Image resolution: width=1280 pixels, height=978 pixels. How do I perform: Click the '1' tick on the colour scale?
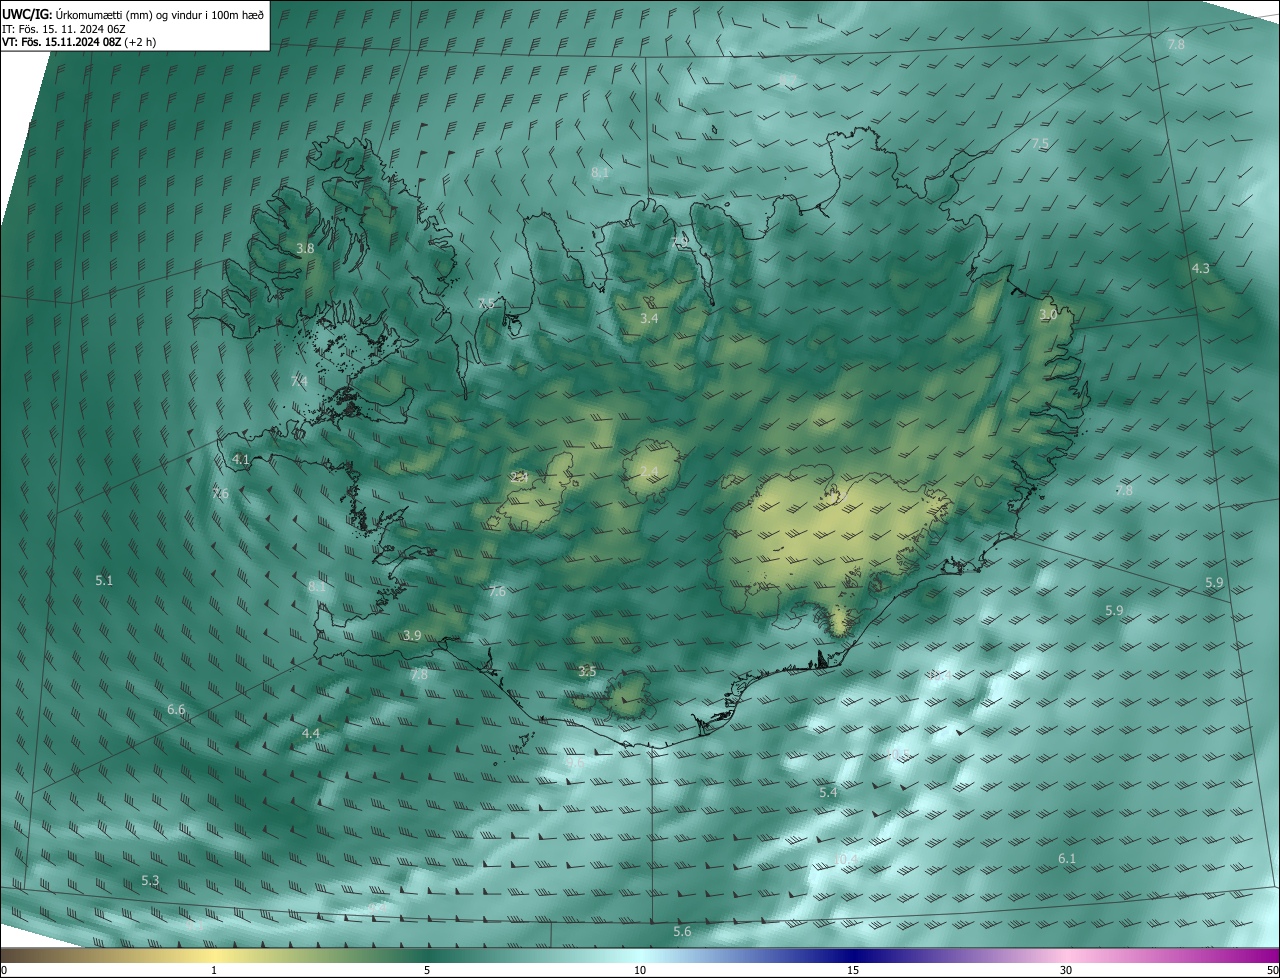(214, 970)
